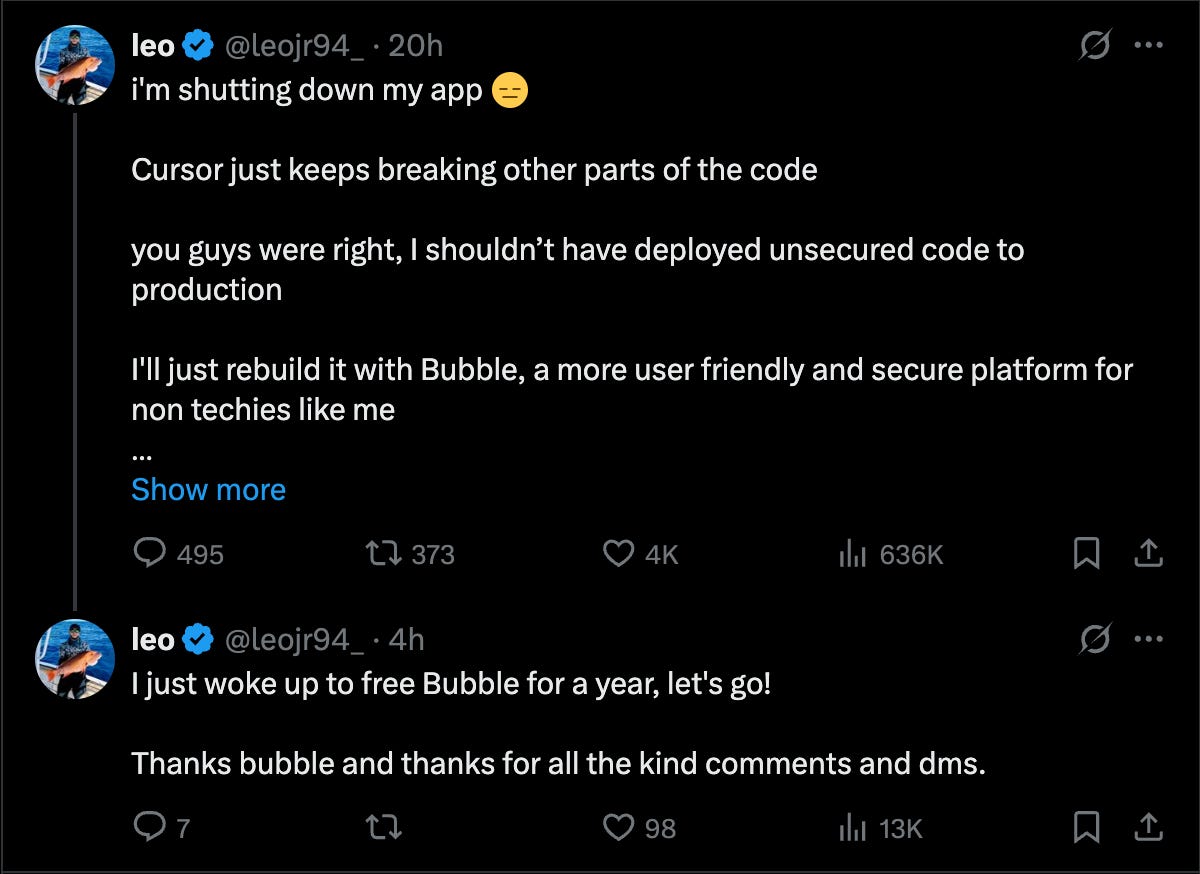Bookmark the first tweet

(1088, 554)
